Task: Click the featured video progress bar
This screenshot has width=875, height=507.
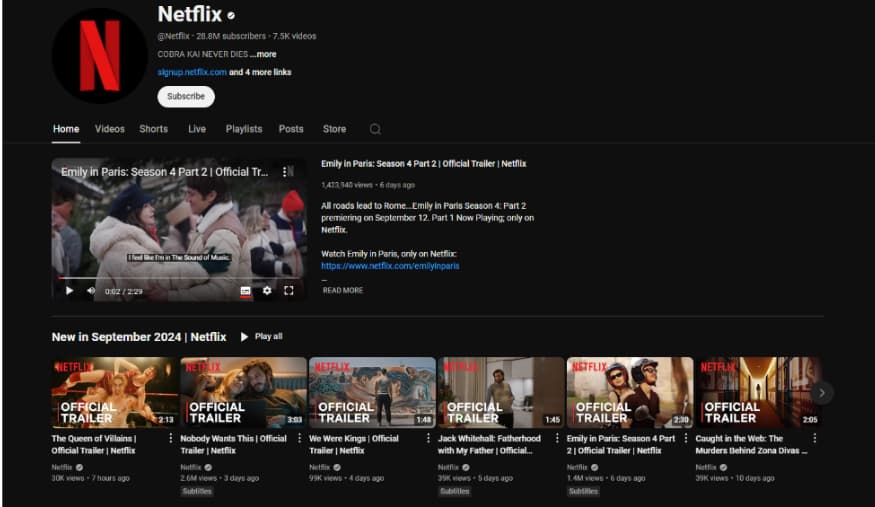Action: click(x=179, y=278)
